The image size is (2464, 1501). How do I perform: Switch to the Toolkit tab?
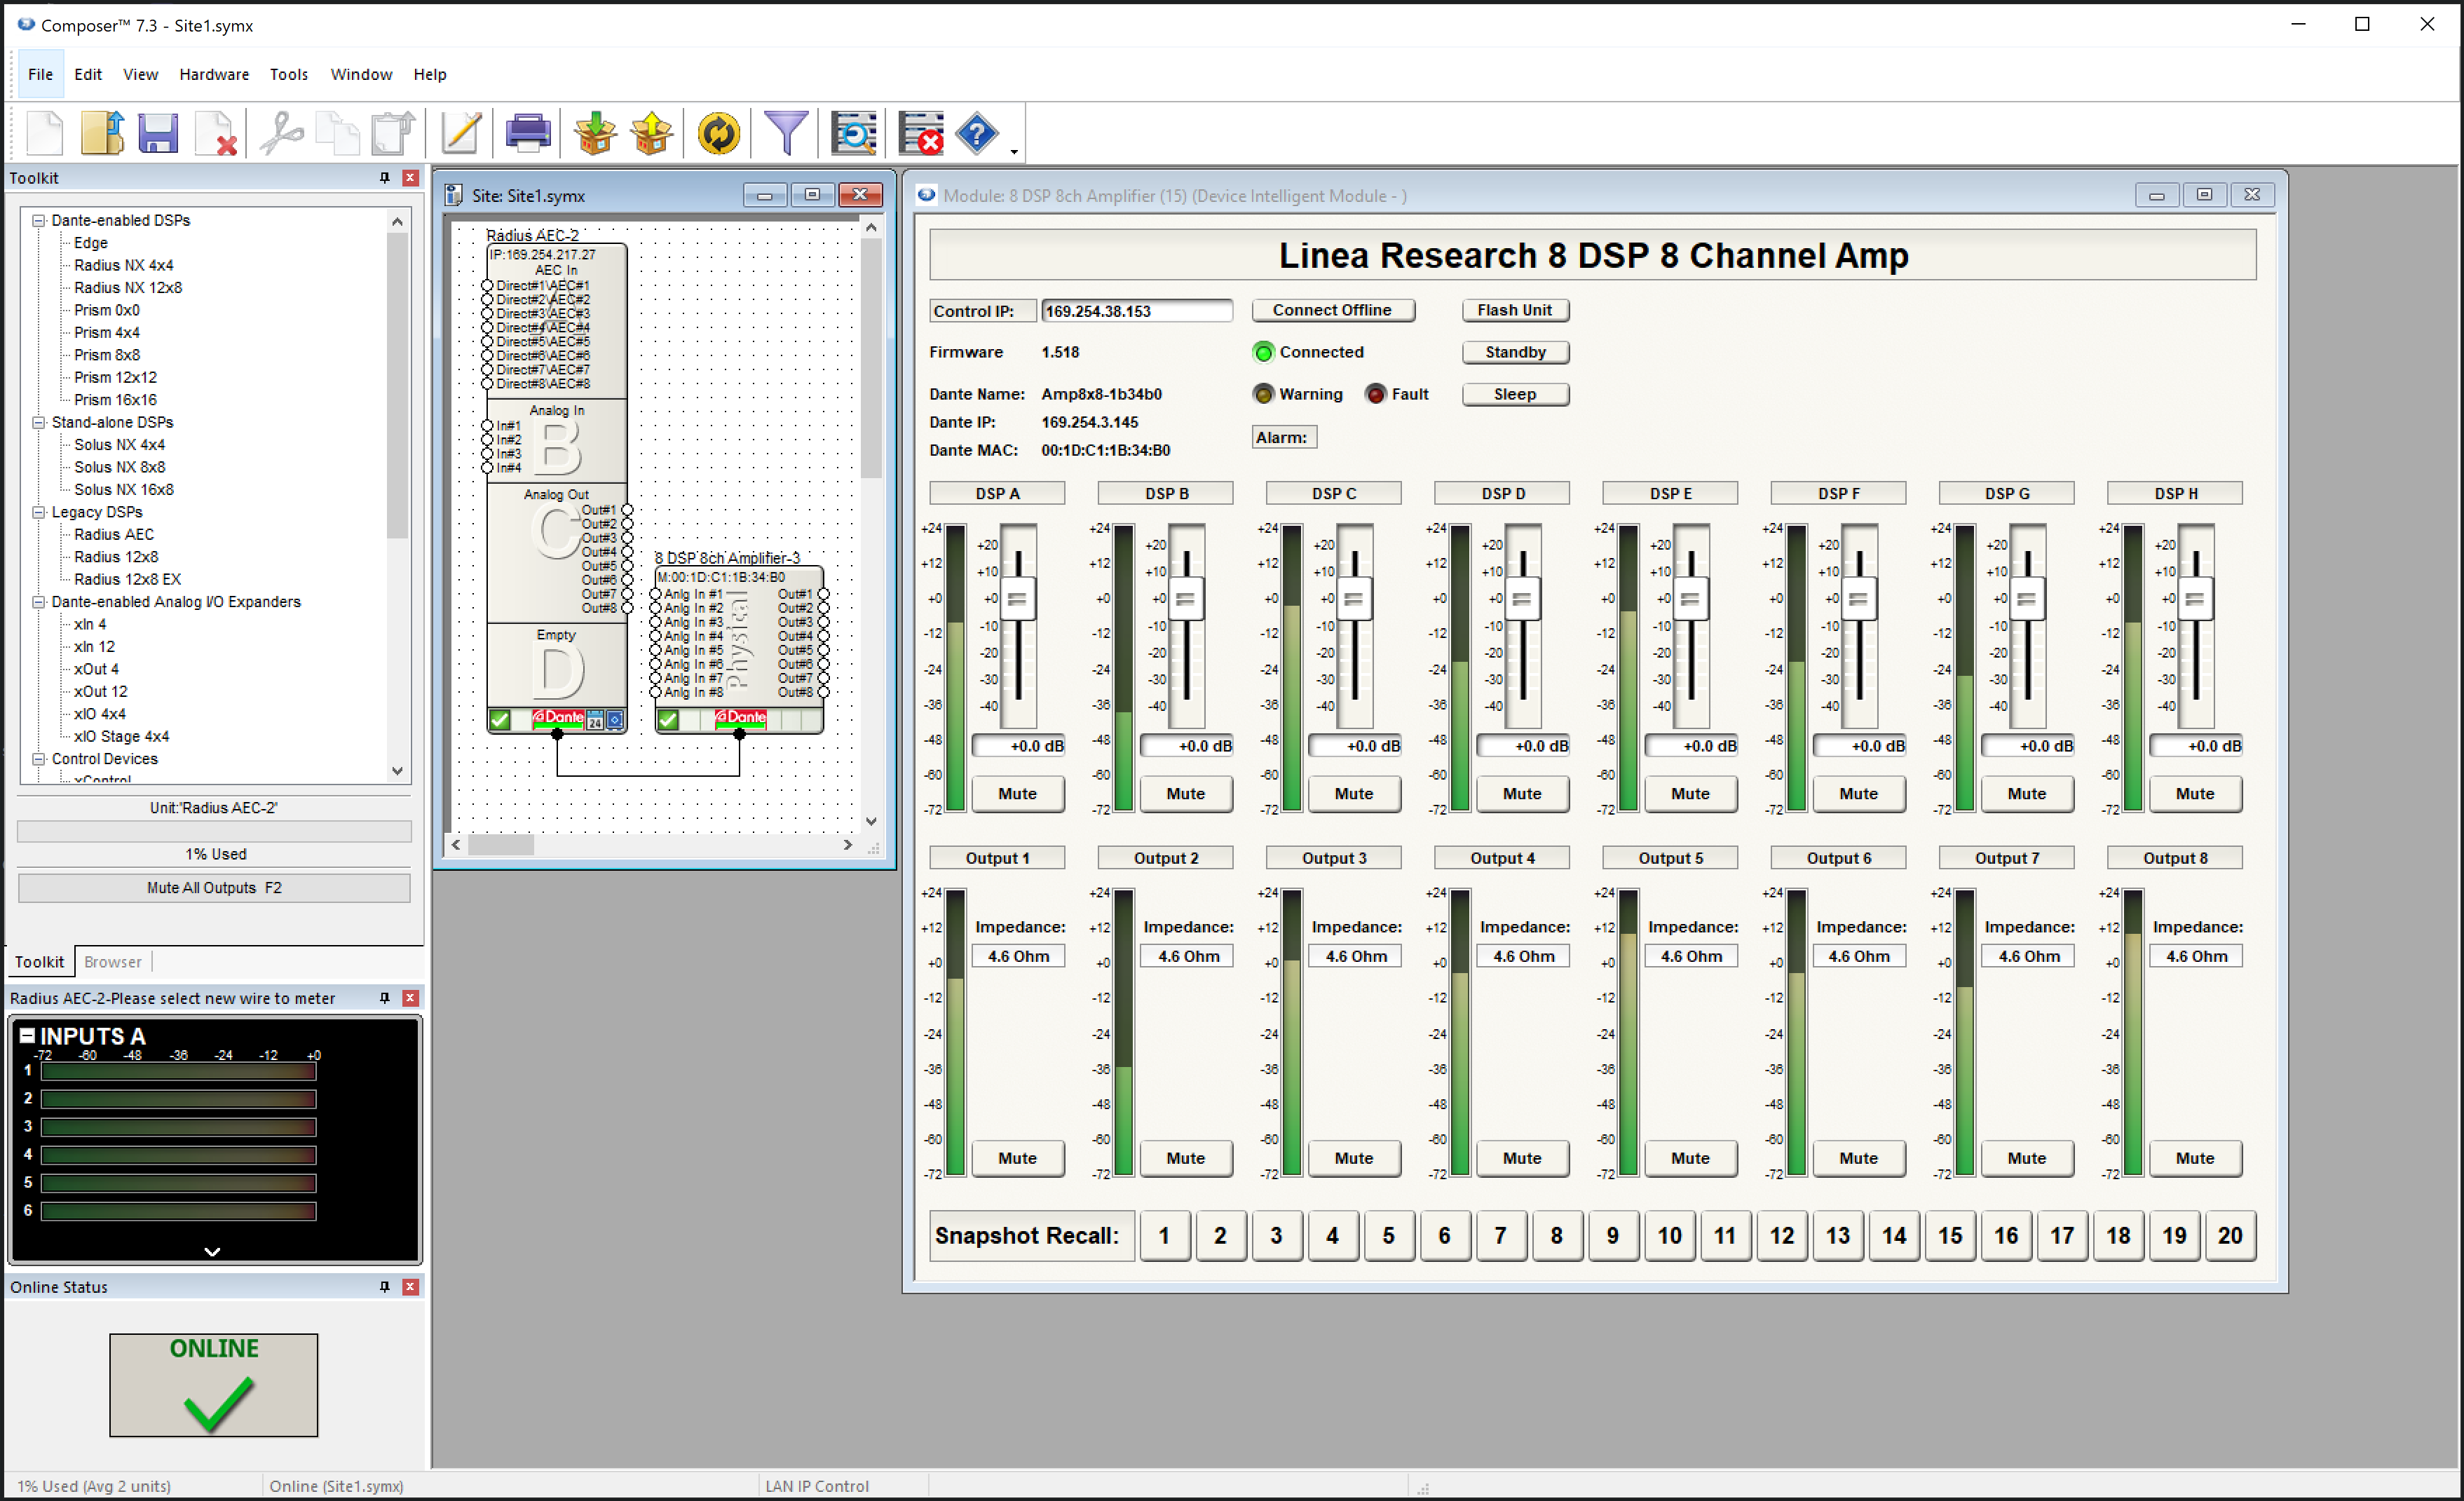click(x=39, y=961)
